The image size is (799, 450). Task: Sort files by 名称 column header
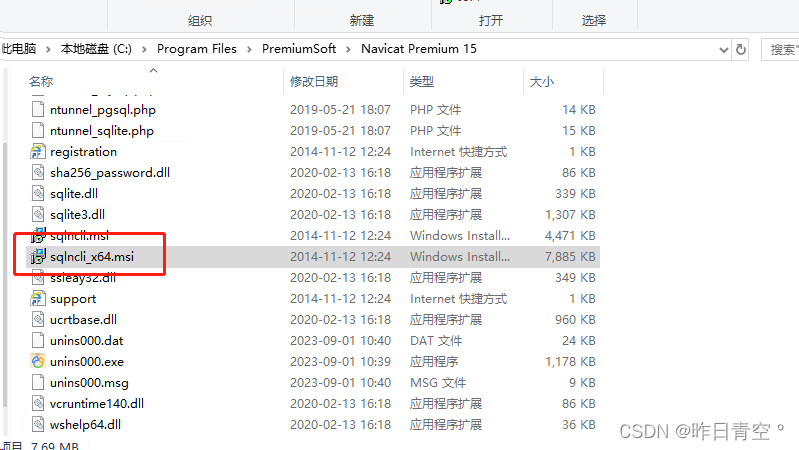pyautogui.click(x=41, y=82)
